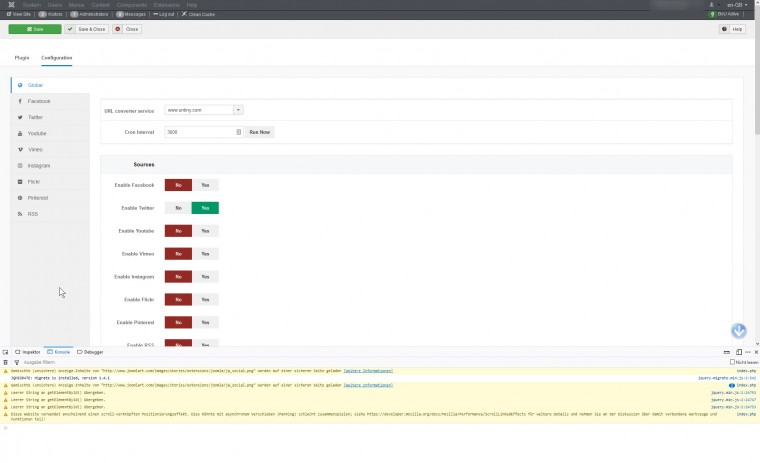The height and width of the screenshot is (463, 760).
Task: Set Enable Facebook to Yes
Action: 205,185
